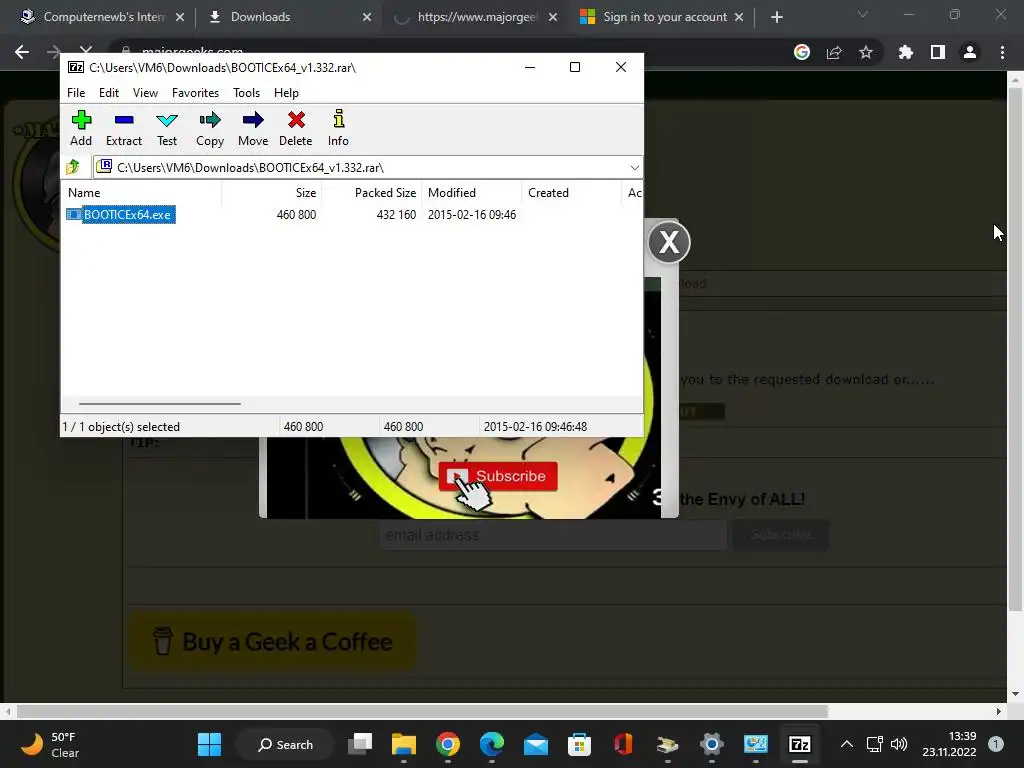
Task: Click the email address input field
Action: tap(552, 535)
